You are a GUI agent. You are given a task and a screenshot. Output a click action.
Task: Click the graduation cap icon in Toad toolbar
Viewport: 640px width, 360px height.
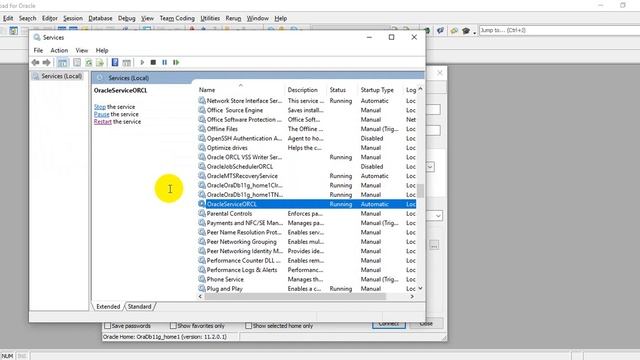point(466,31)
